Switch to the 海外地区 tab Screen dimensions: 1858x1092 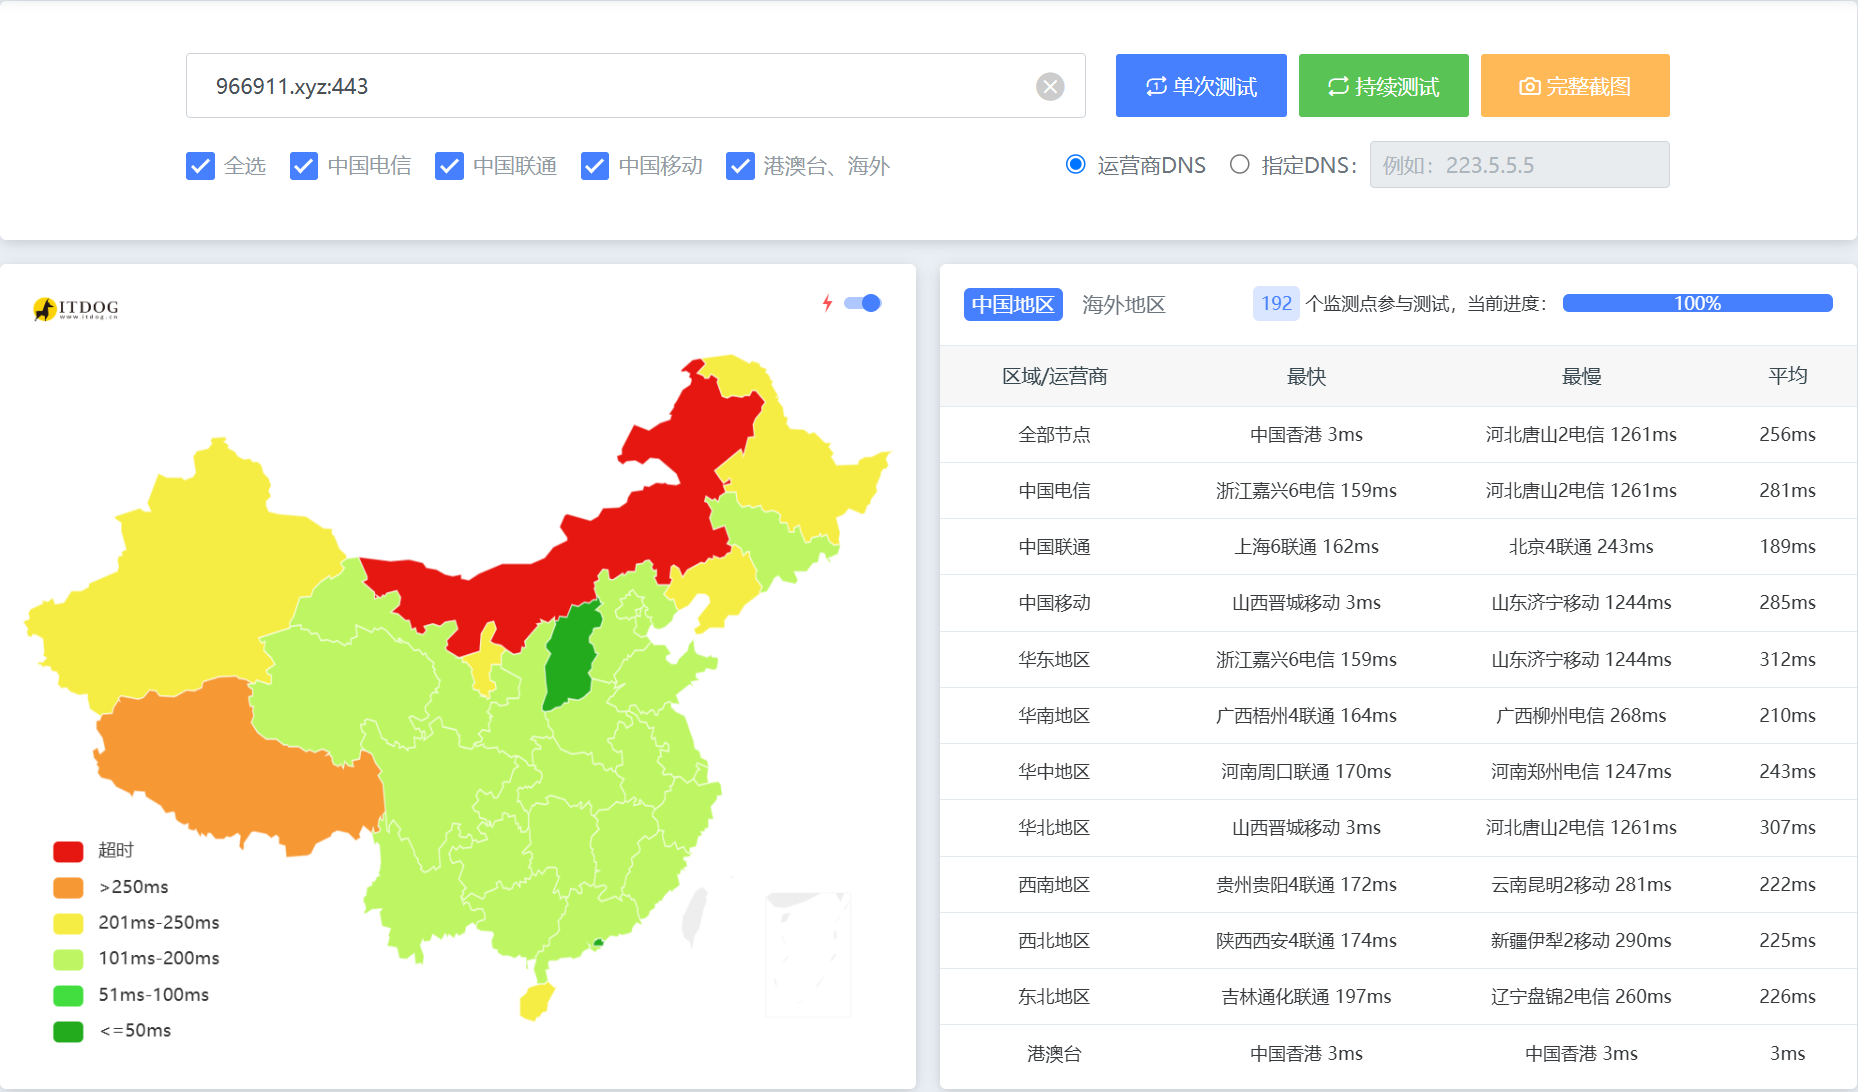click(1124, 304)
